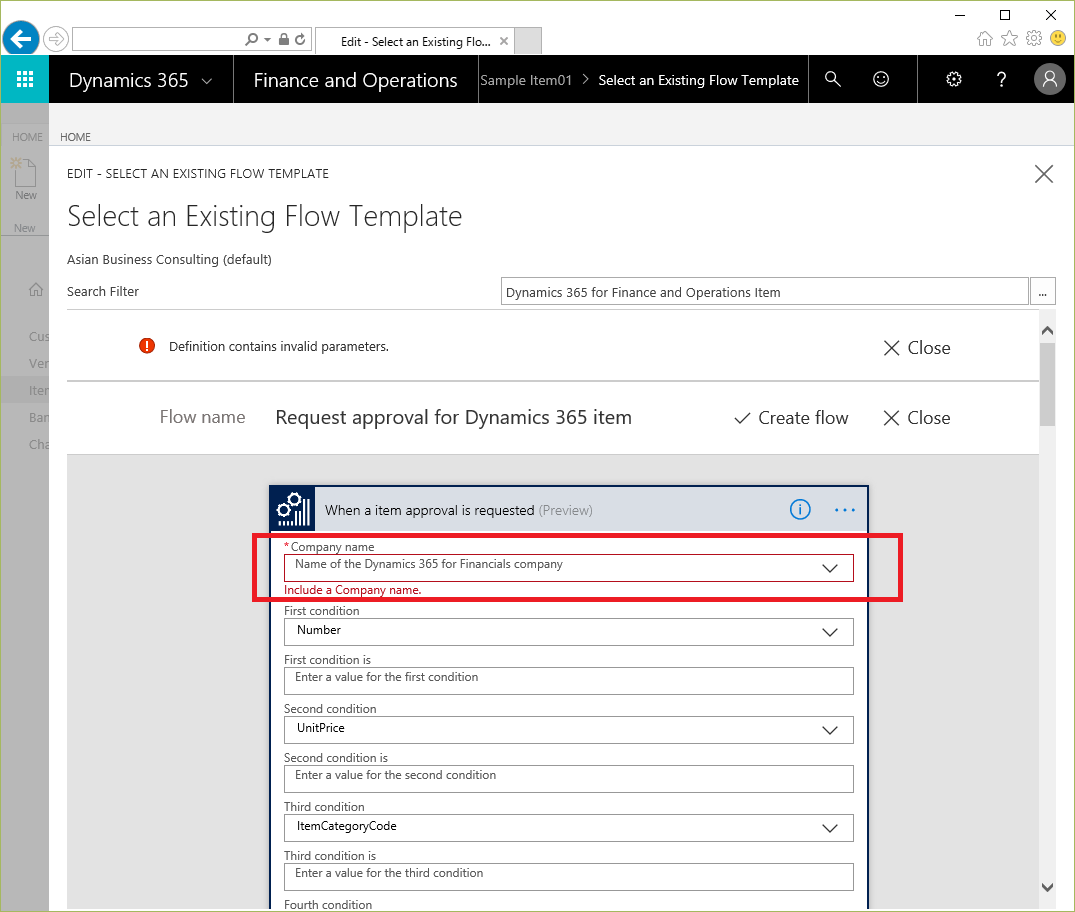1075x912 pixels.
Task: Click the new tab button in the browser
Action: coord(528,40)
